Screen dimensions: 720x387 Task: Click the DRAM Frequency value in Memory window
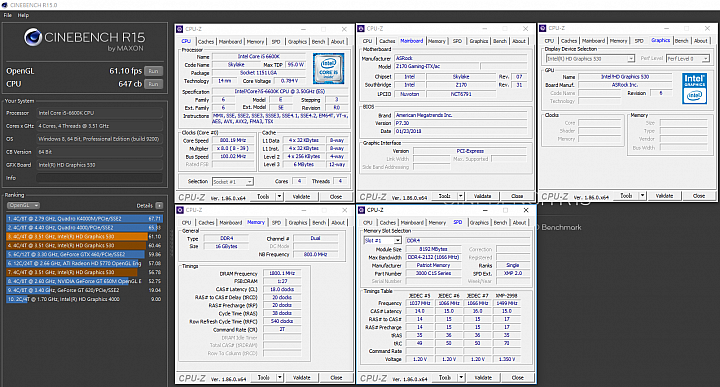coord(282,273)
